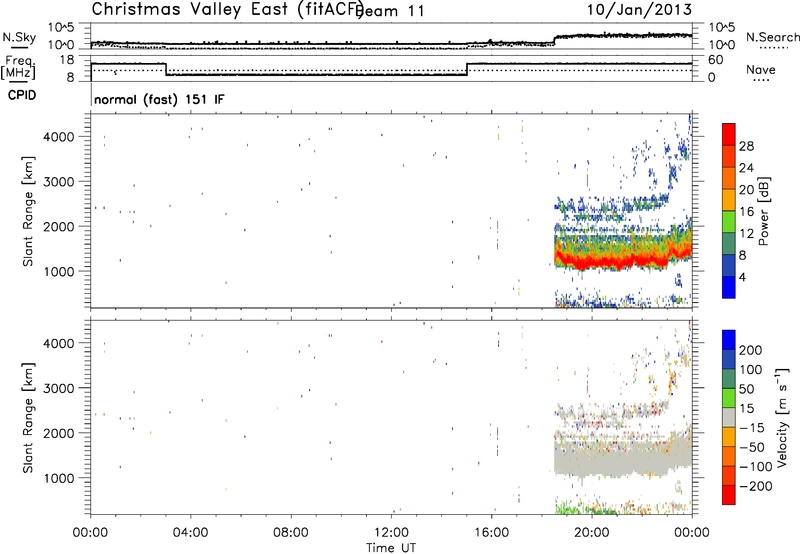
Task: Click the '60' tick on the Nave axis
Action: (716, 60)
